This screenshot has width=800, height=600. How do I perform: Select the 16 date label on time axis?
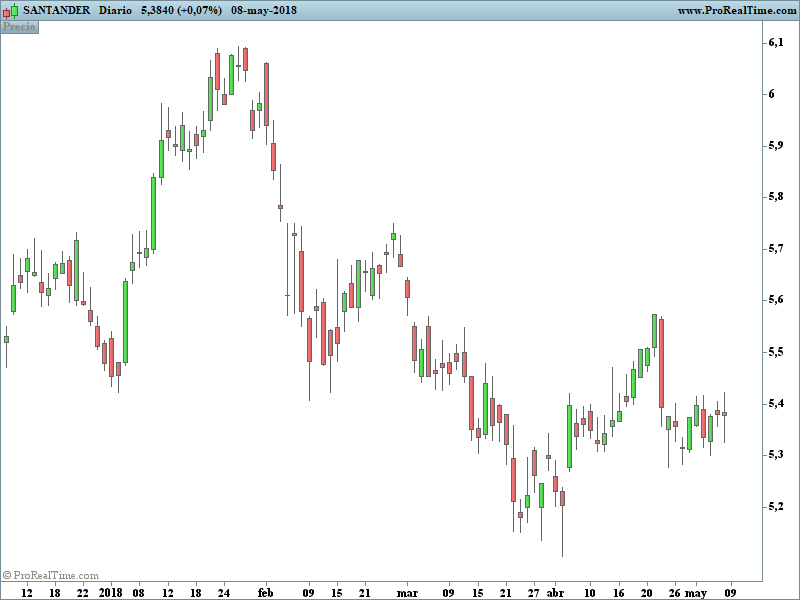[x=618, y=592]
